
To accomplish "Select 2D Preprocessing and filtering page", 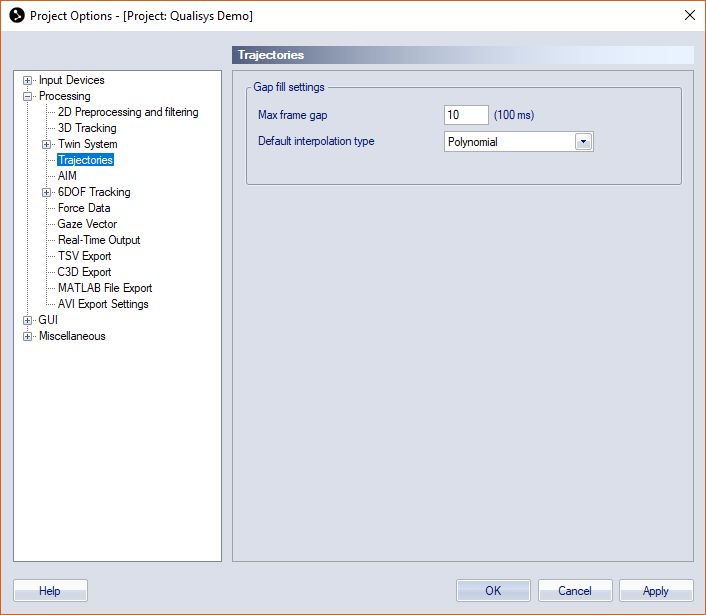I will coord(128,112).
